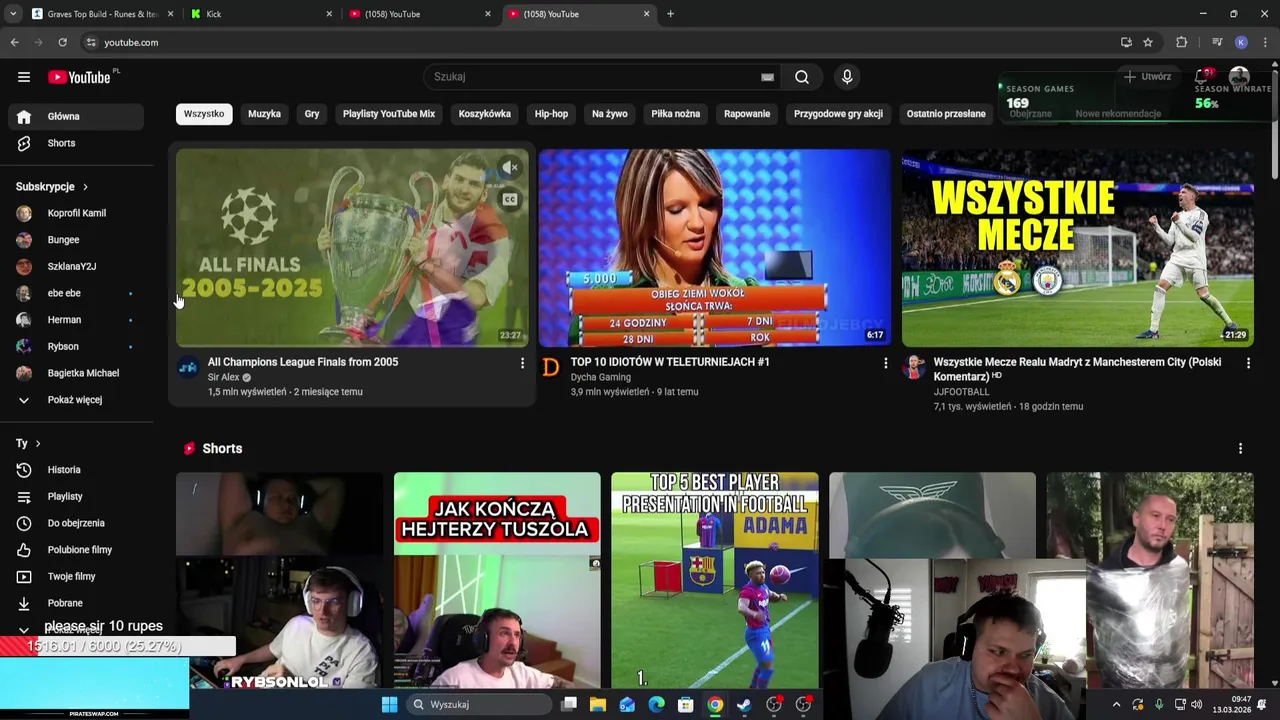Select the Playlisty YouTube Mix chip
This screenshot has width=1280, height=720.
(x=389, y=114)
